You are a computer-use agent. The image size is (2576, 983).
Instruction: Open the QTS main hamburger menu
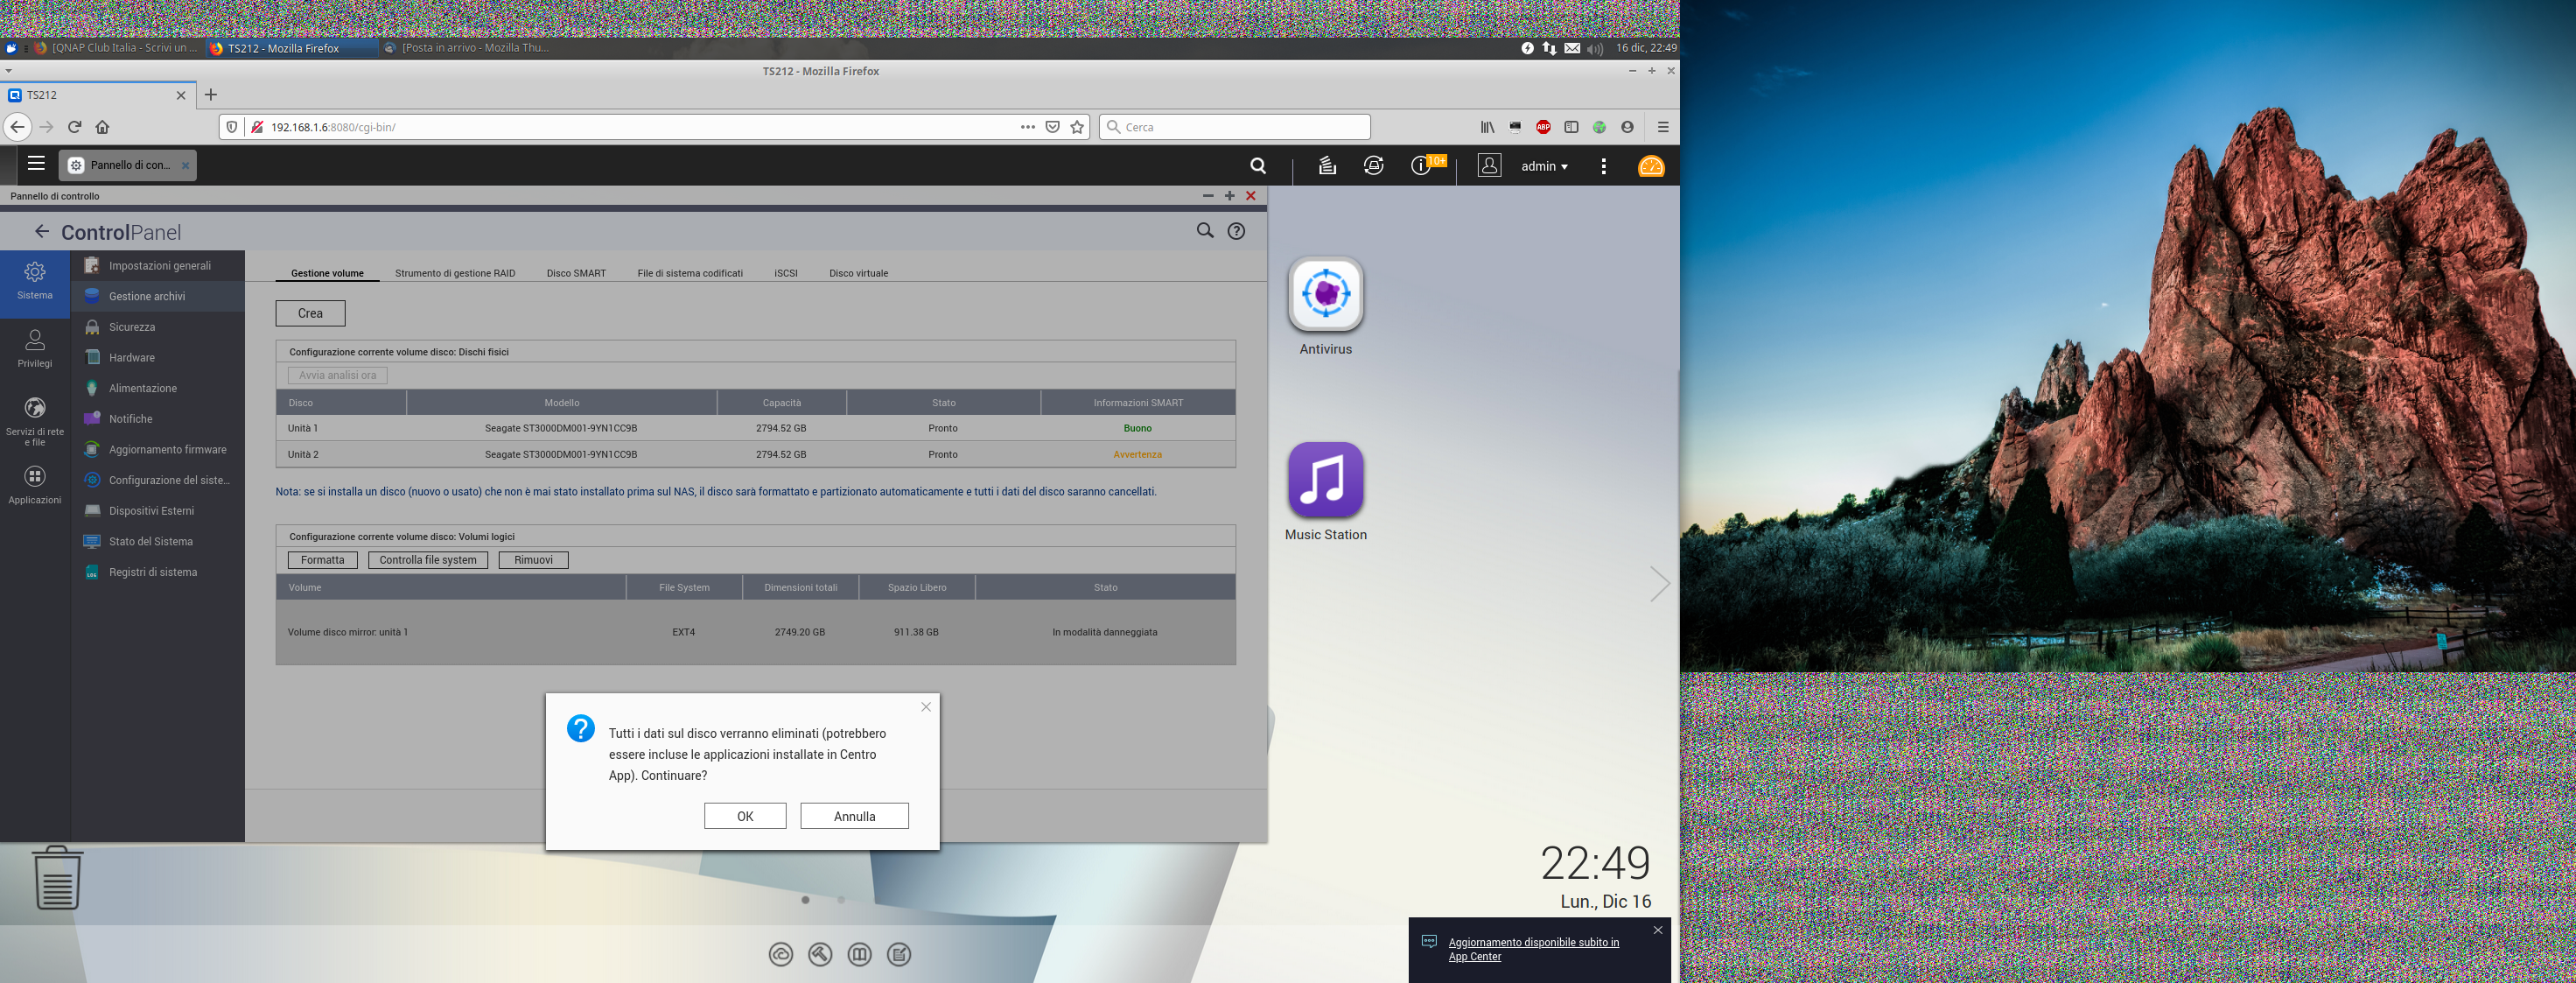36,164
